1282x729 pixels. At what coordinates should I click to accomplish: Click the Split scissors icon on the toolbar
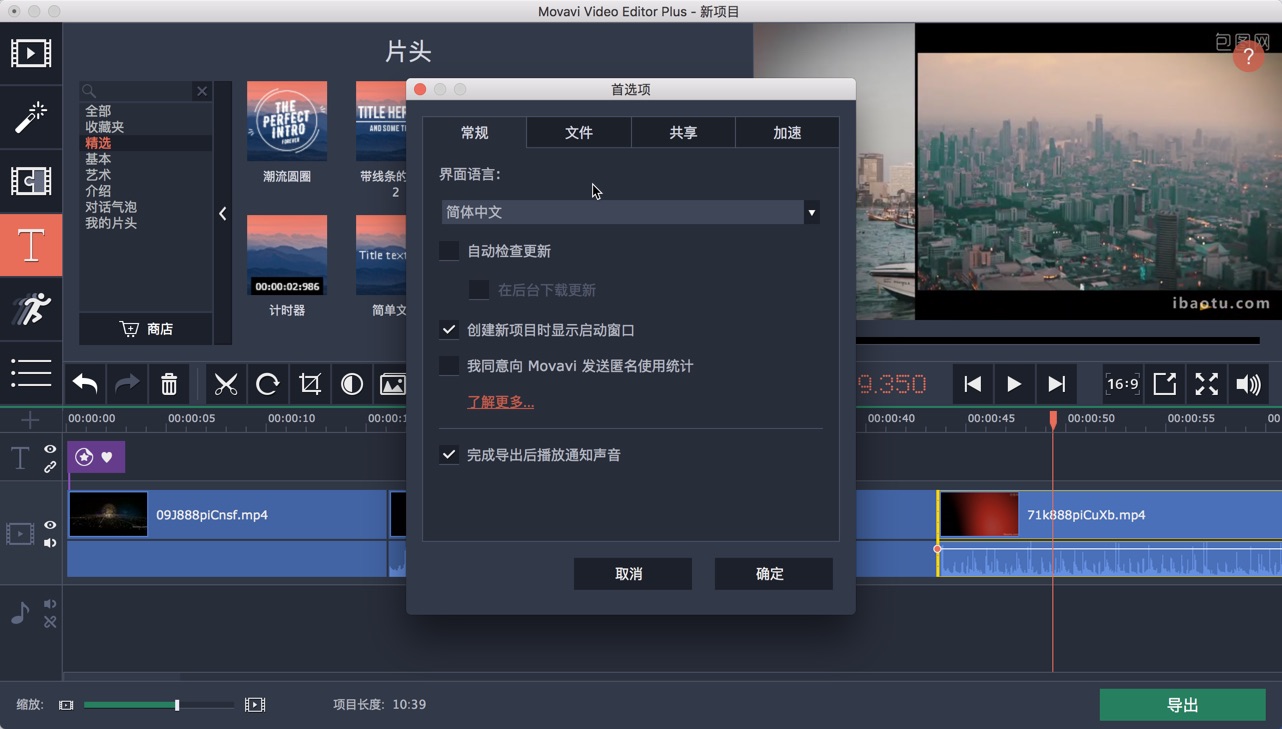[225, 383]
